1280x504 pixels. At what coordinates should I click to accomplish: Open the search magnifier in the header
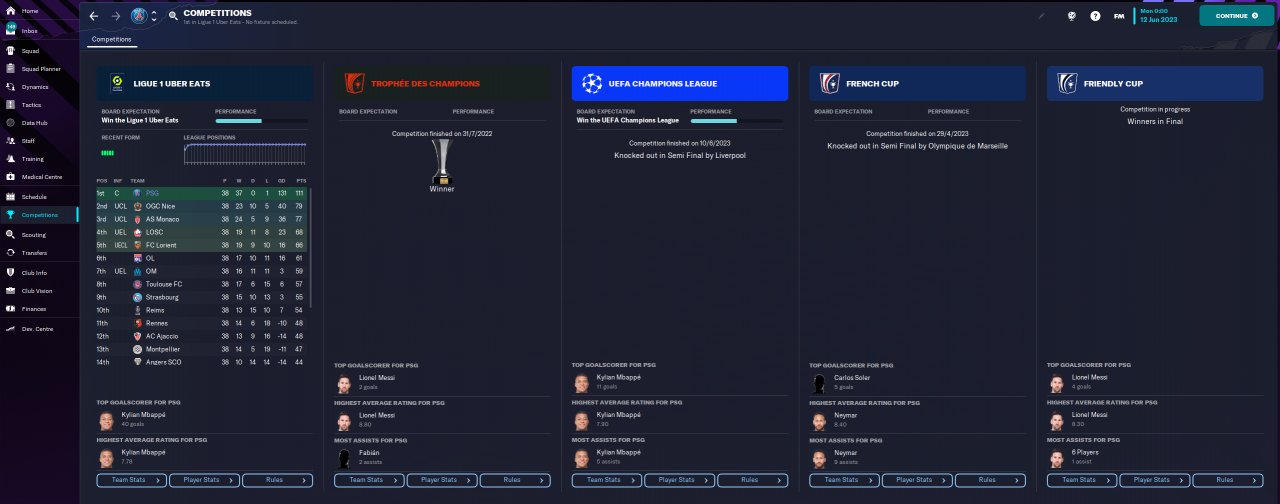click(x=173, y=16)
